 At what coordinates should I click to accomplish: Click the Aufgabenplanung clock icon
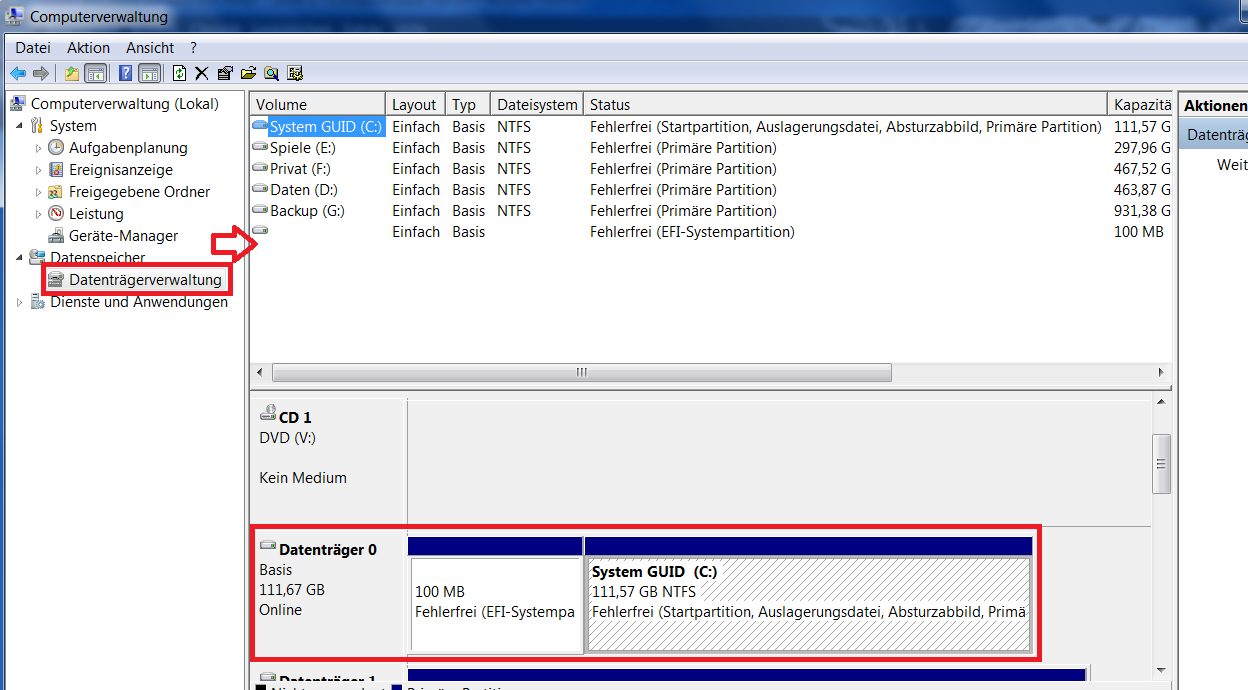[x=56, y=148]
